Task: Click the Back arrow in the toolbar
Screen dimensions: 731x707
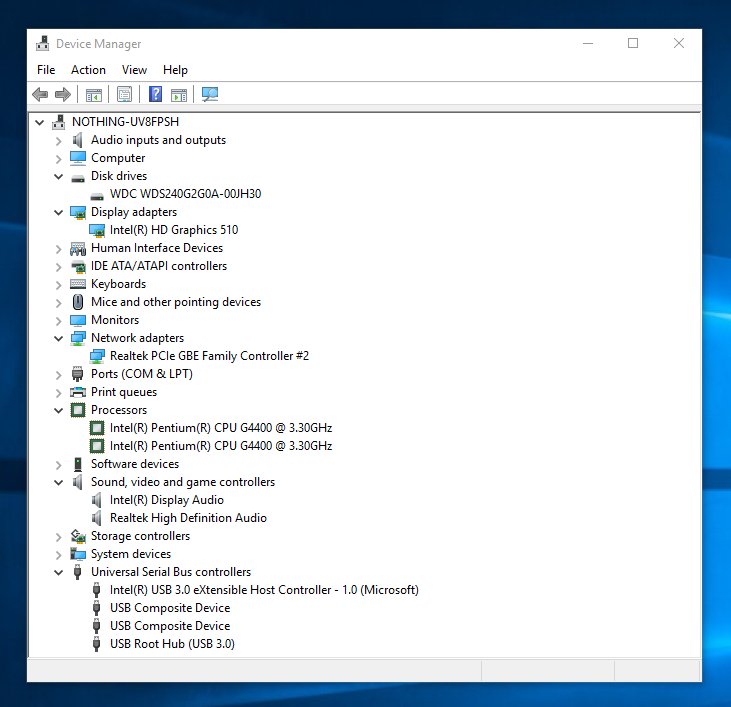Action: coord(40,94)
